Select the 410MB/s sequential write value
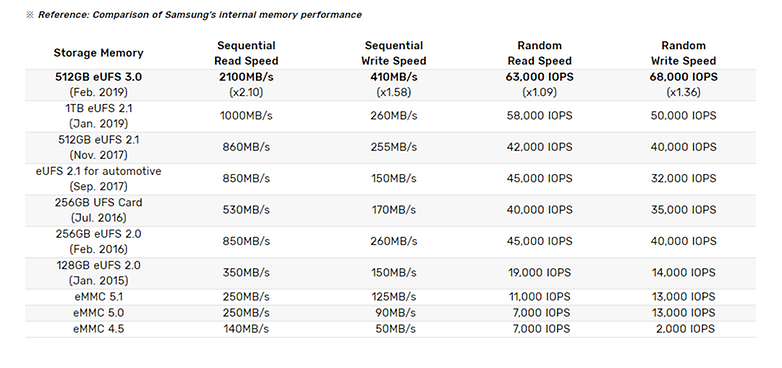The image size is (782, 368). 393,77
